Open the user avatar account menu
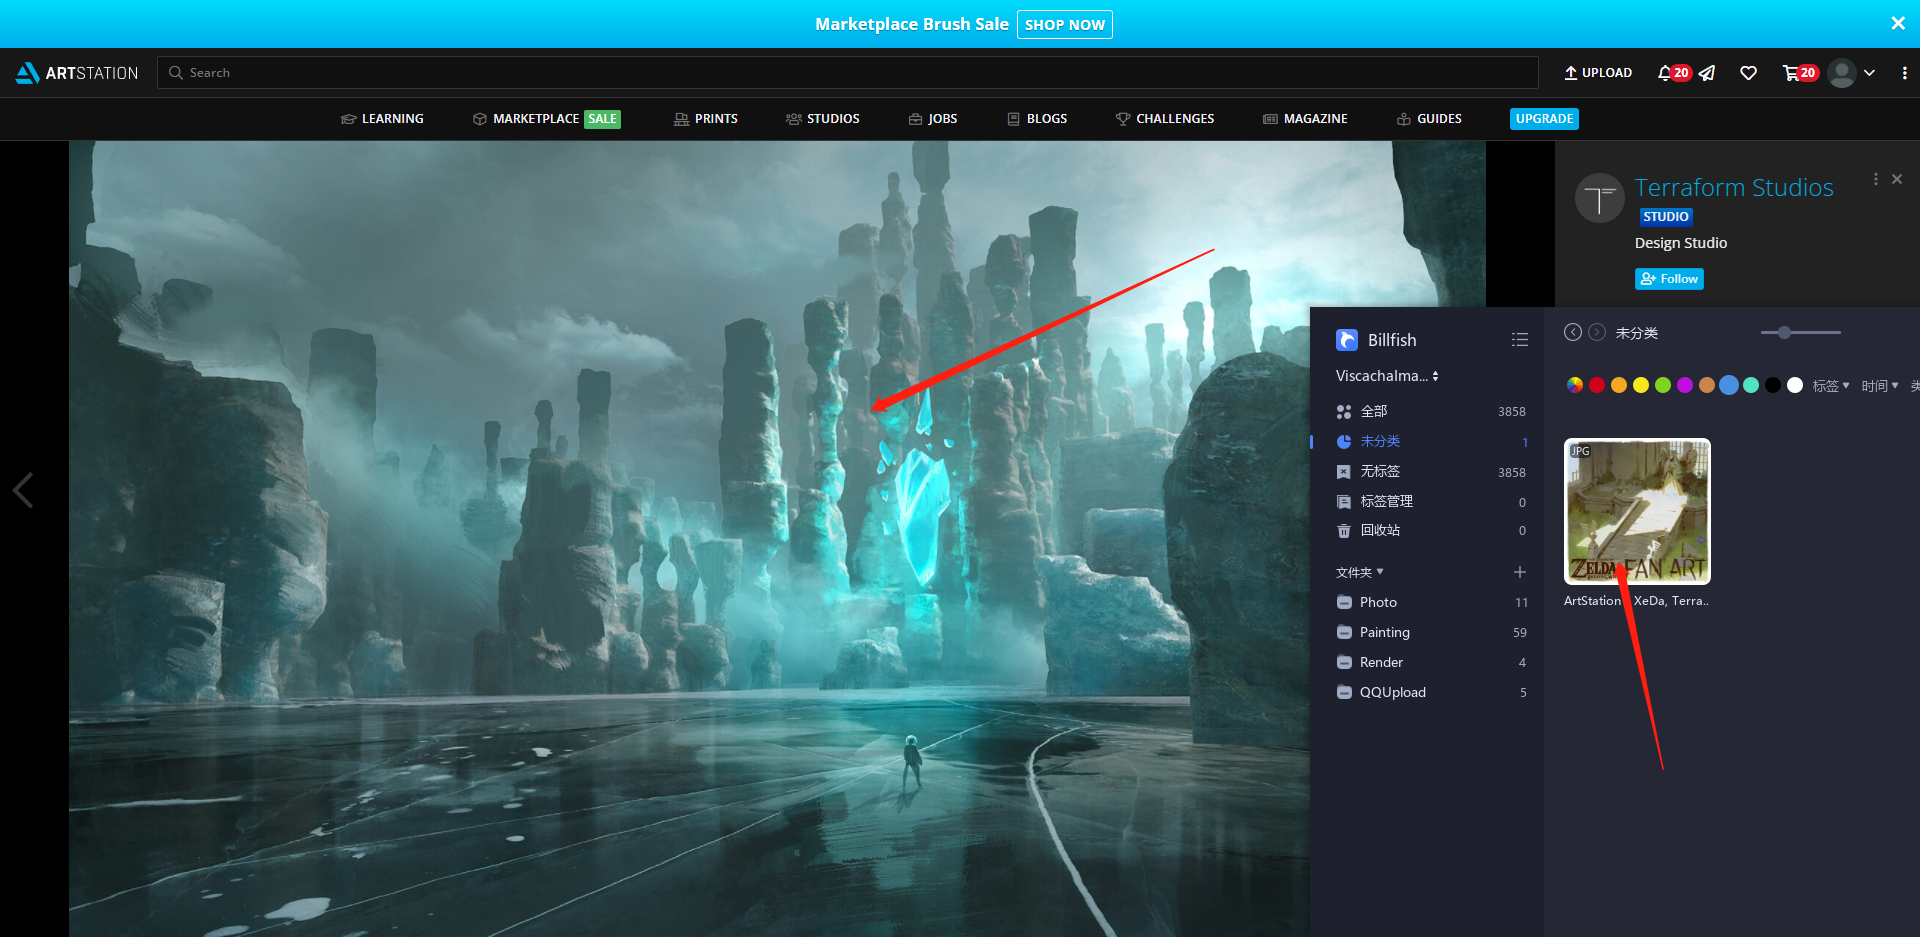The height and width of the screenshot is (937, 1920). tap(1841, 73)
